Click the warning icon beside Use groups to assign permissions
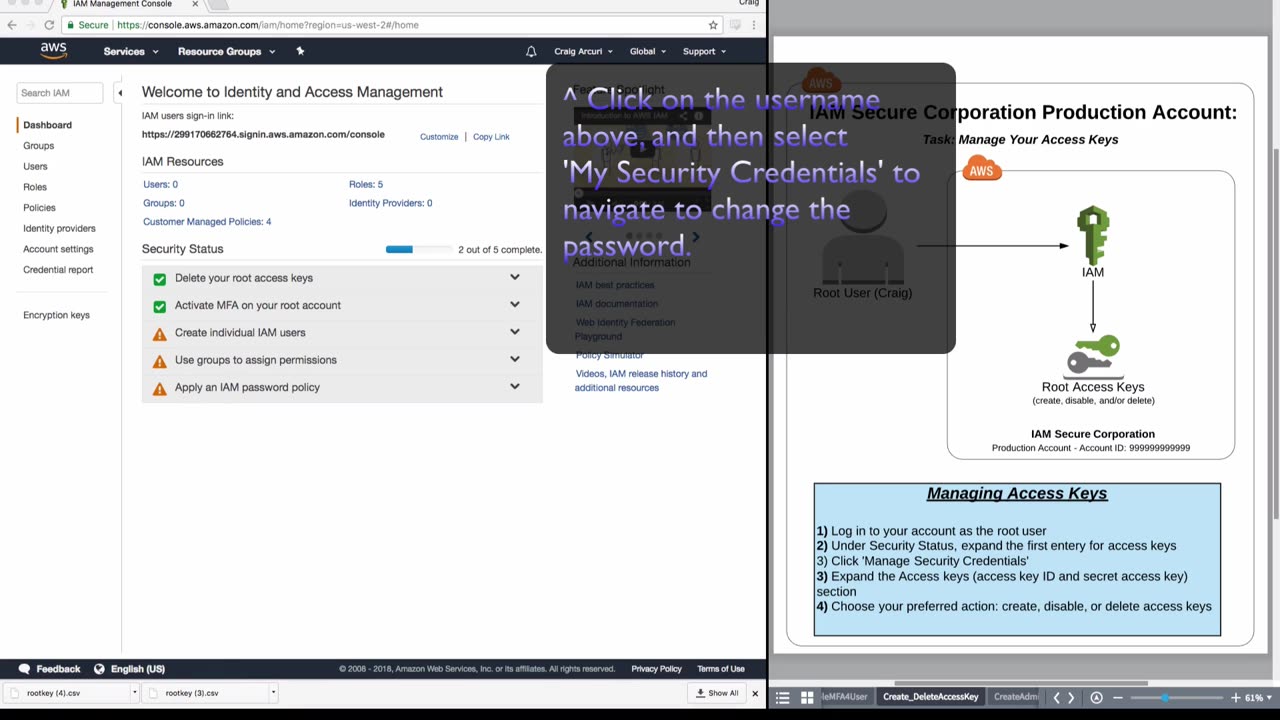 pos(159,360)
